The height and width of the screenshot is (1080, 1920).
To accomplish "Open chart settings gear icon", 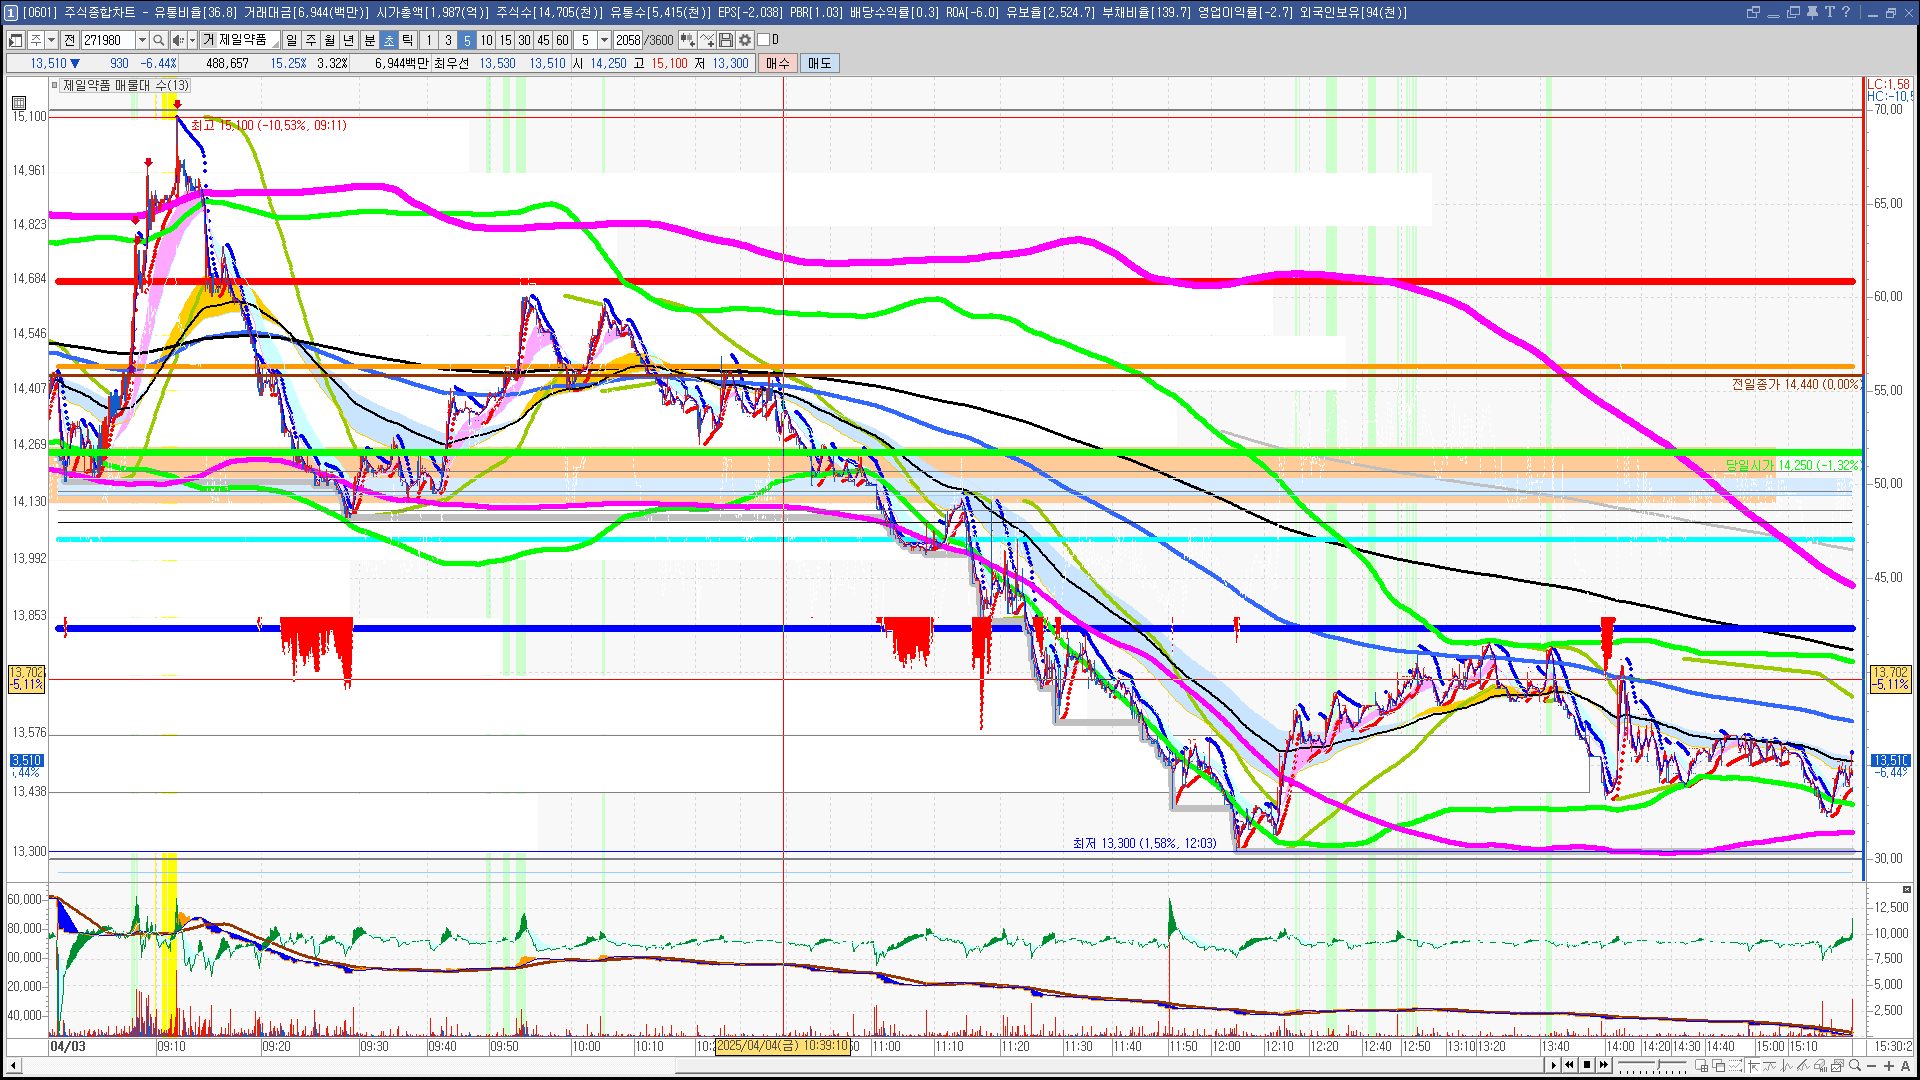I will click(x=745, y=40).
